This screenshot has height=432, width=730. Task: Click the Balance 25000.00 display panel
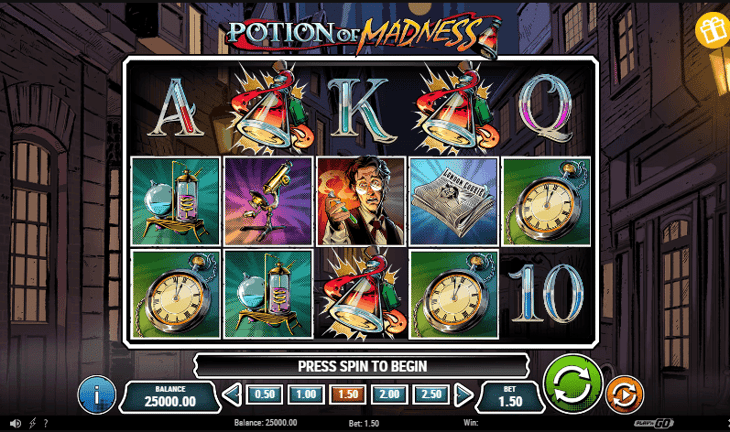170,396
